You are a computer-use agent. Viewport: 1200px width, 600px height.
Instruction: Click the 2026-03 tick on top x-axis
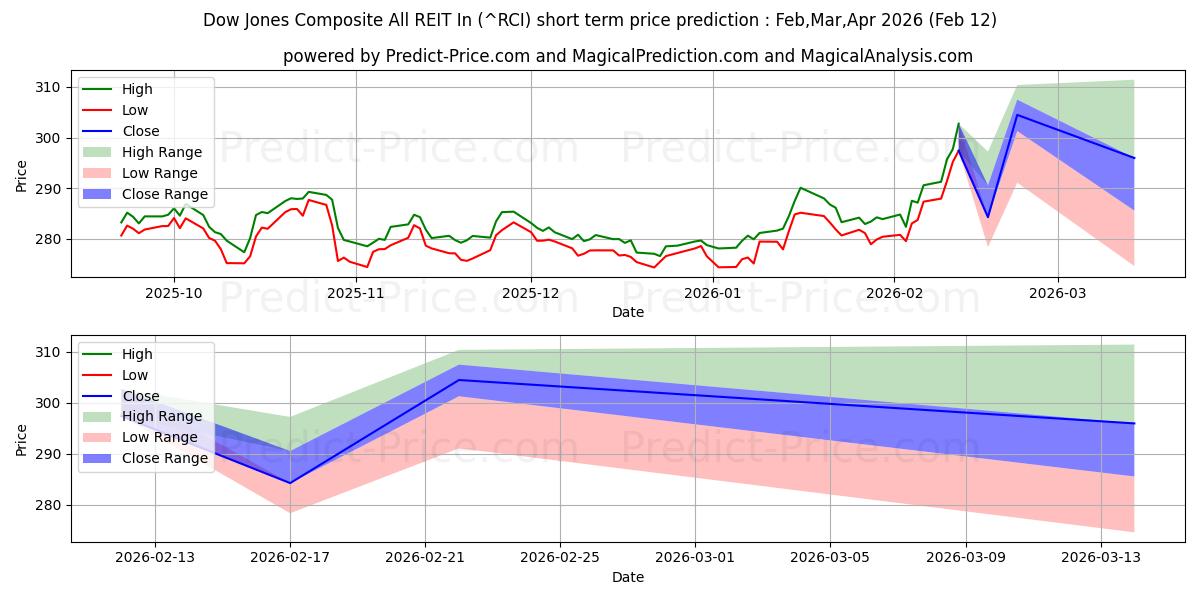click(x=1058, y=293)
